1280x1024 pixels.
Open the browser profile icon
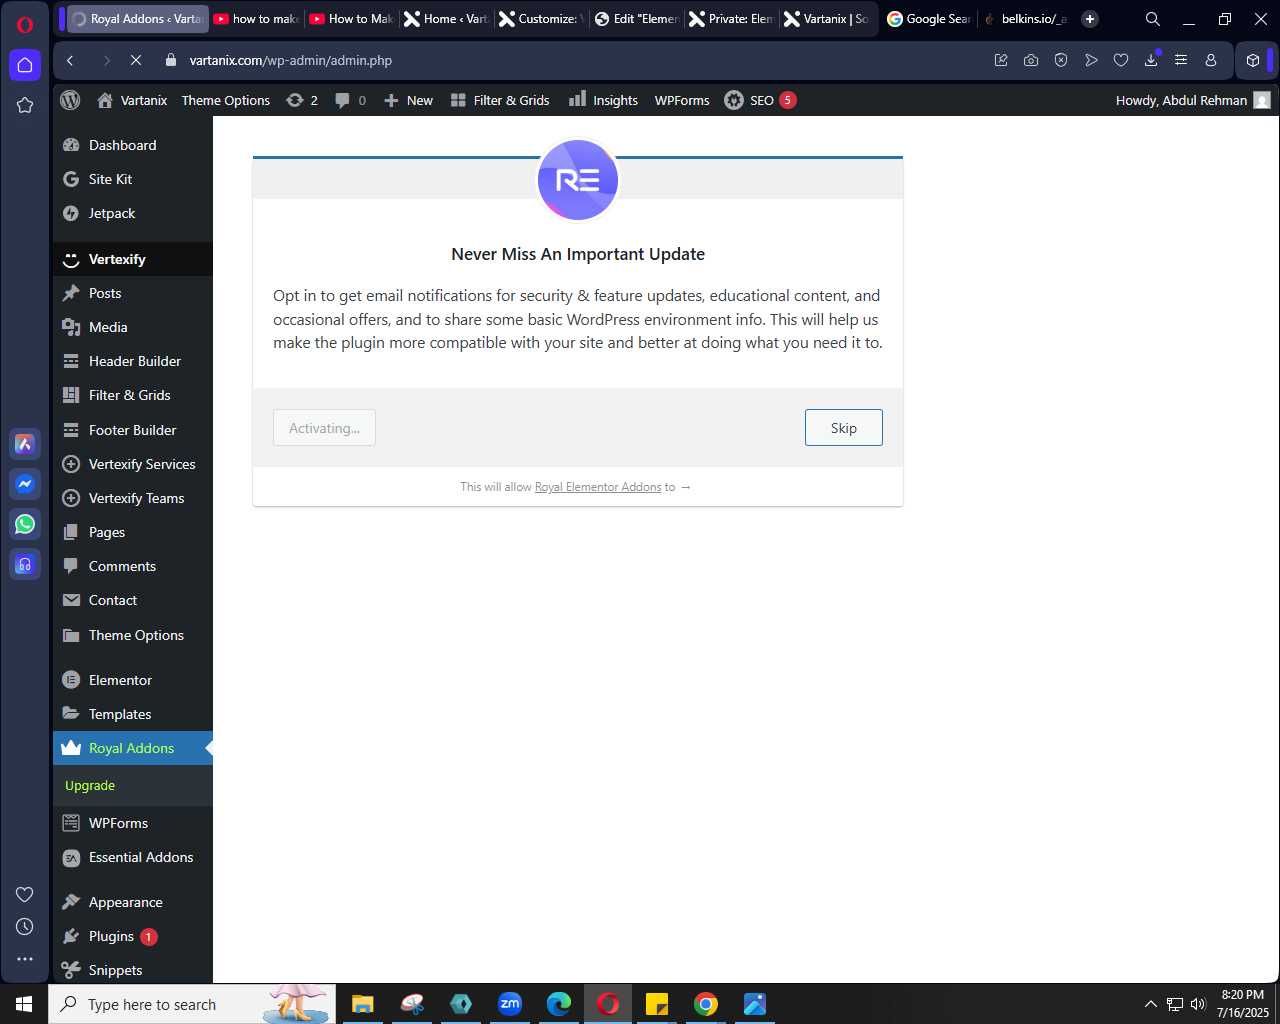click(1211, 60)
